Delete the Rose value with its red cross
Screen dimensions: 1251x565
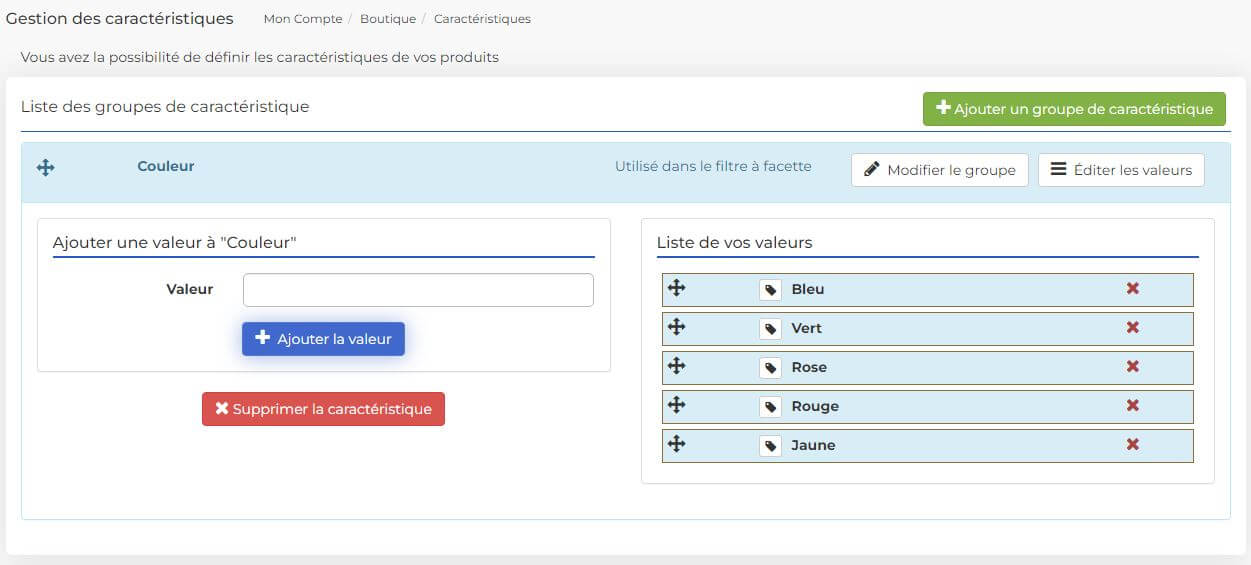click(x=1133, y=366)
